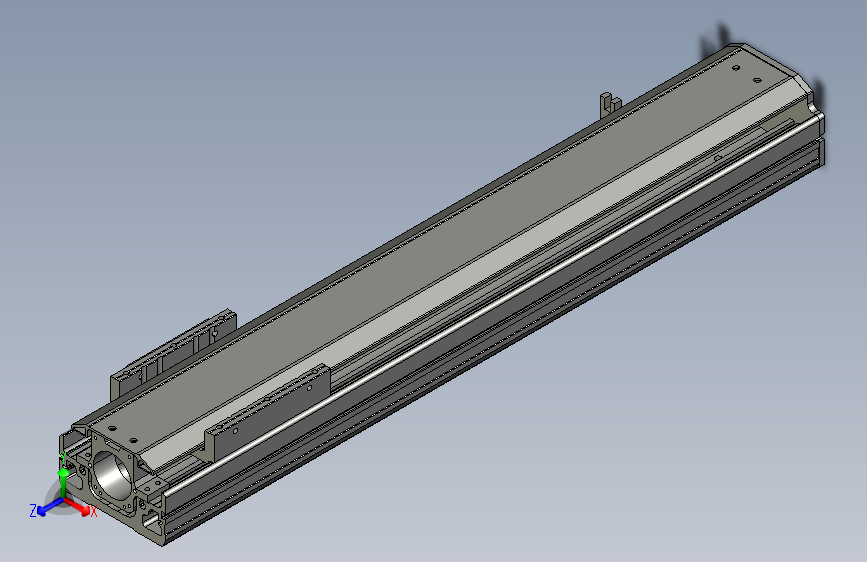Click the red X axis of the triad
867x562 pixels.
coord(77,506)
